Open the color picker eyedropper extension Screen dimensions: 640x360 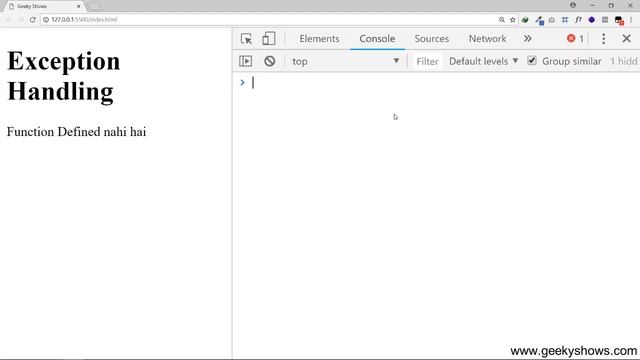tap(540, 20)
